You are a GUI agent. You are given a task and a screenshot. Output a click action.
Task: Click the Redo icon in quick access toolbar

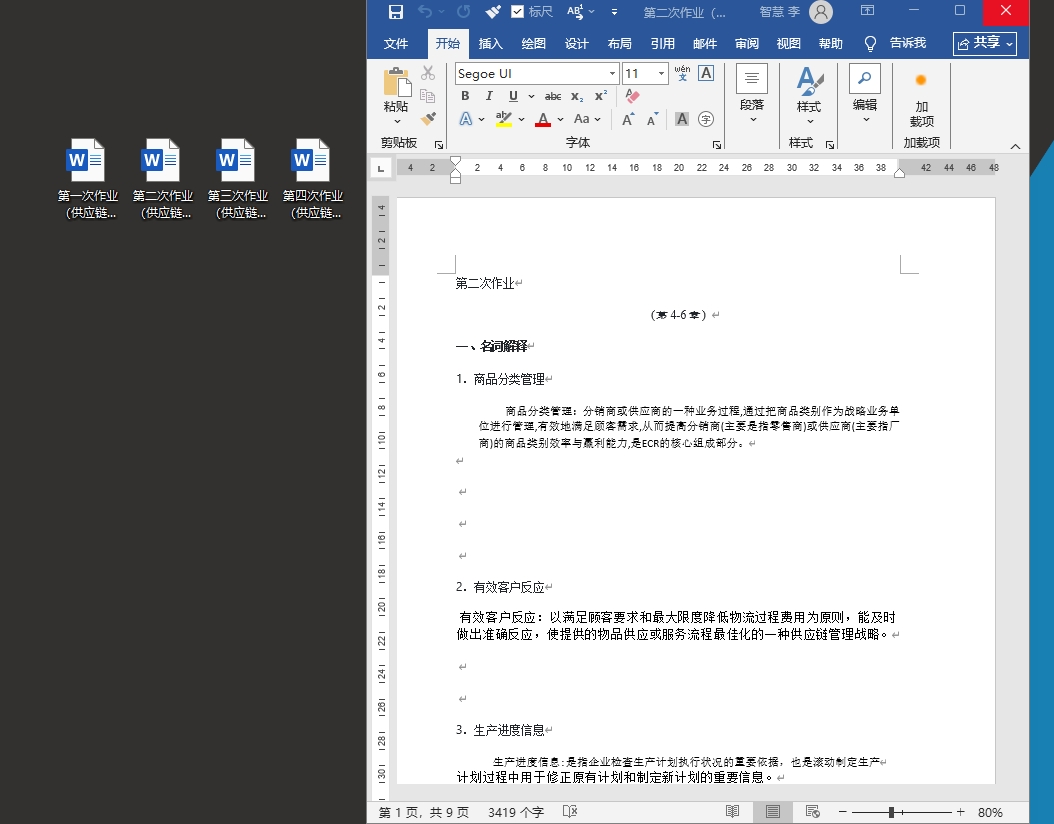click(x=464, y=11)
